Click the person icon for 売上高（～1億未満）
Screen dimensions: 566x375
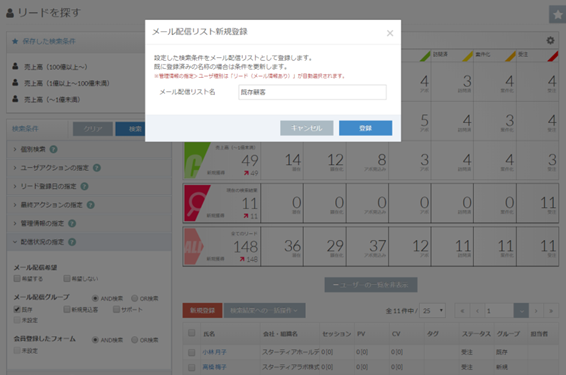[15, 99]
